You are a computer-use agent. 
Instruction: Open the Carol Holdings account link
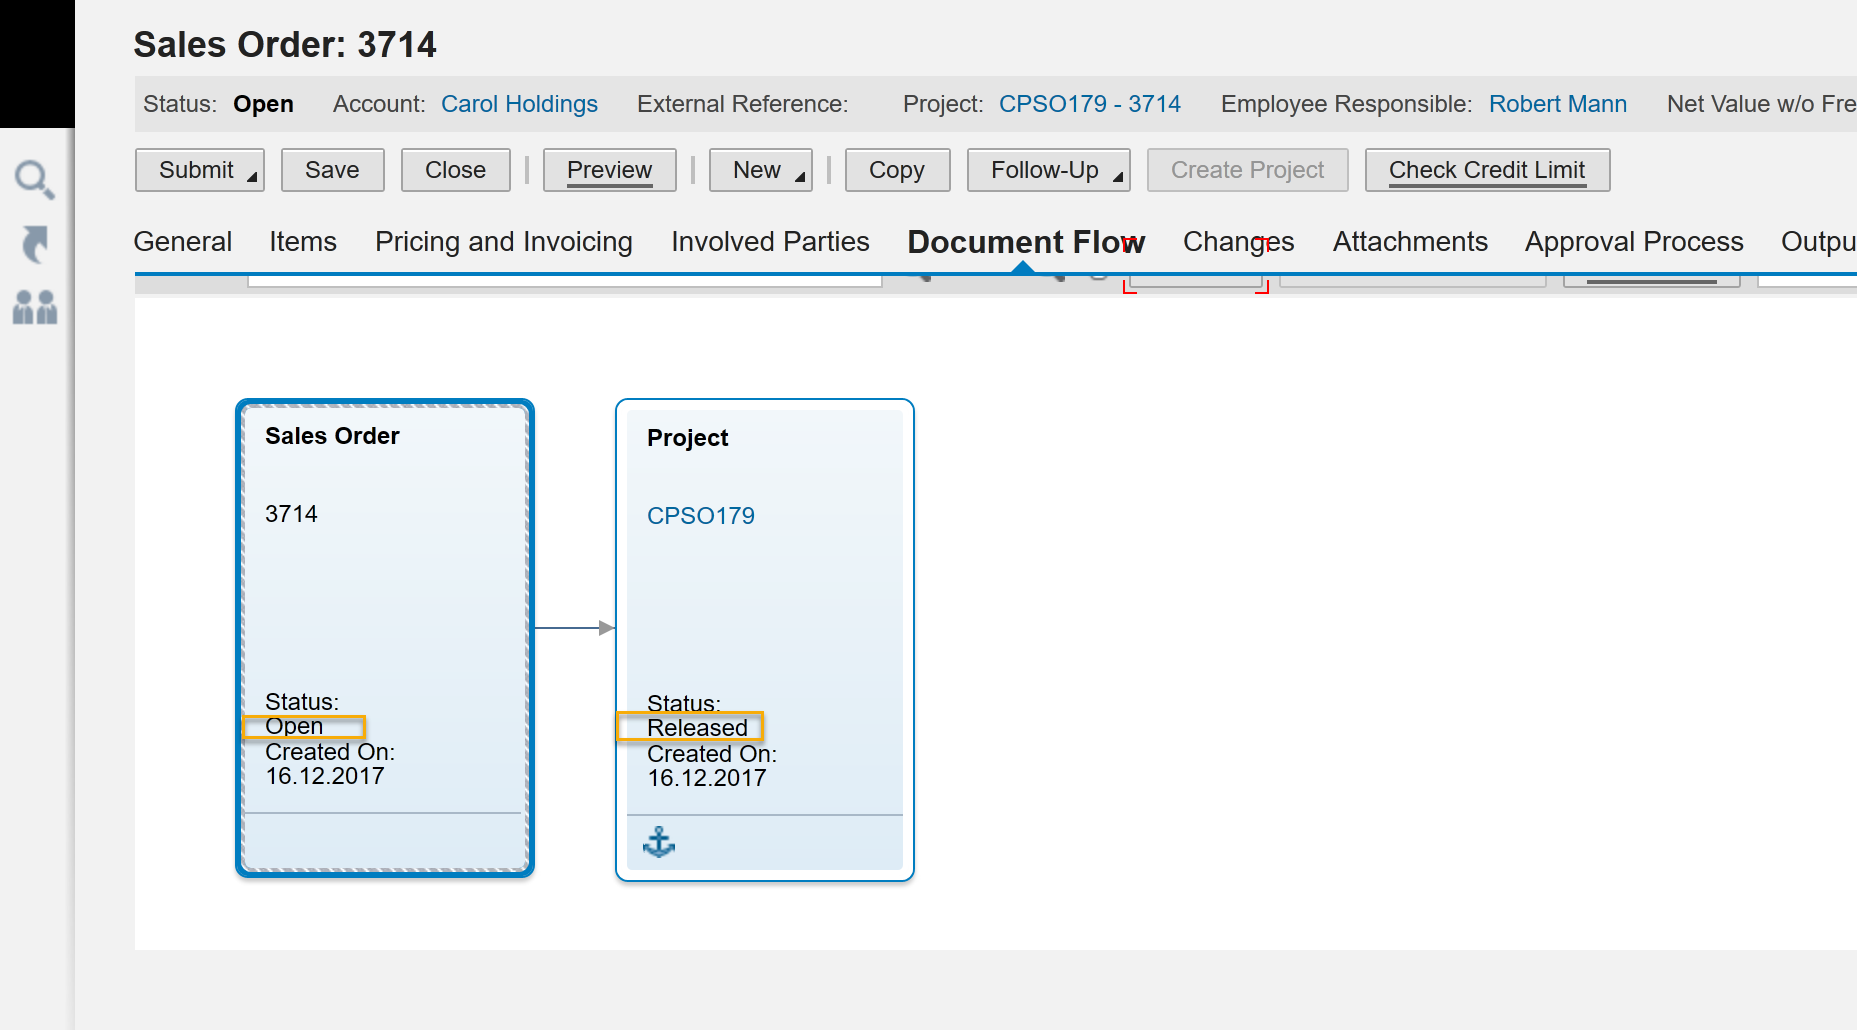[x=519, y=104]
